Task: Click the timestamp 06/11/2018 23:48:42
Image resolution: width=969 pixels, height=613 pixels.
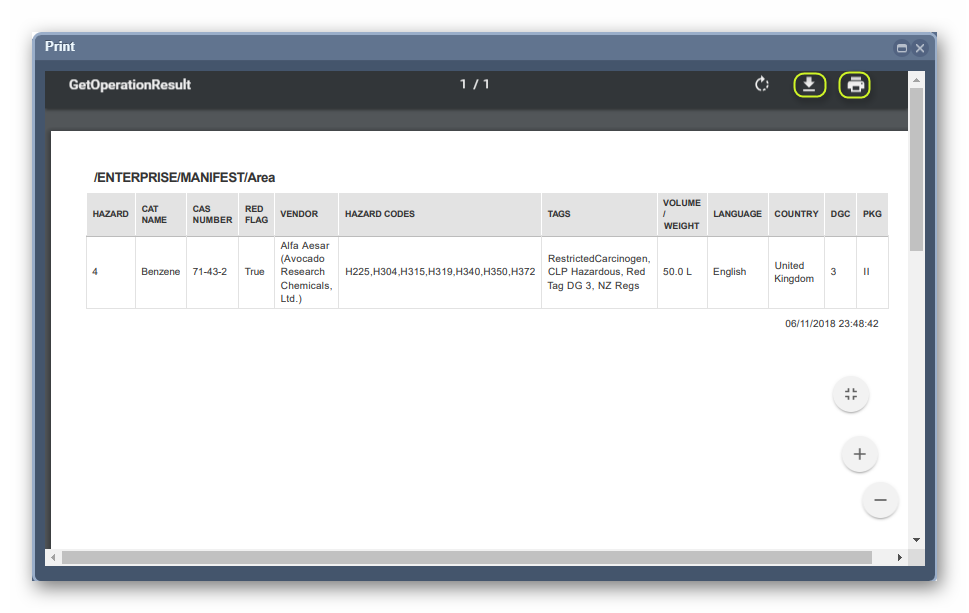Action: (x=833, y=323)
